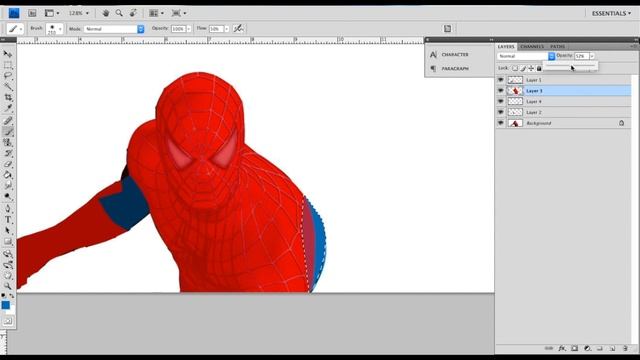Viewport: 640px width, 360px height.
Task: Select the Eyedropper tool
Action: pos(8,108)
